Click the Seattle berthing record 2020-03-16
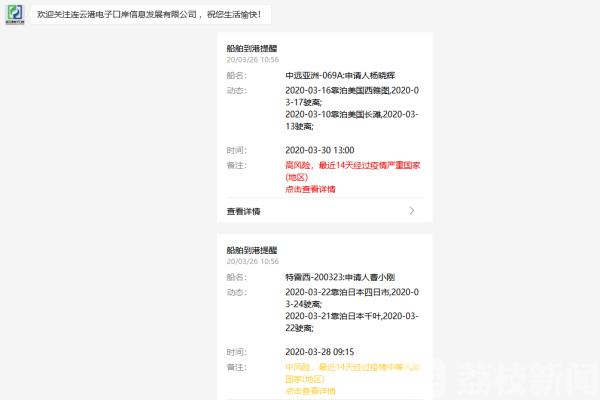The image size is (600, 400). pyautogui.click(x=352, y=96)
